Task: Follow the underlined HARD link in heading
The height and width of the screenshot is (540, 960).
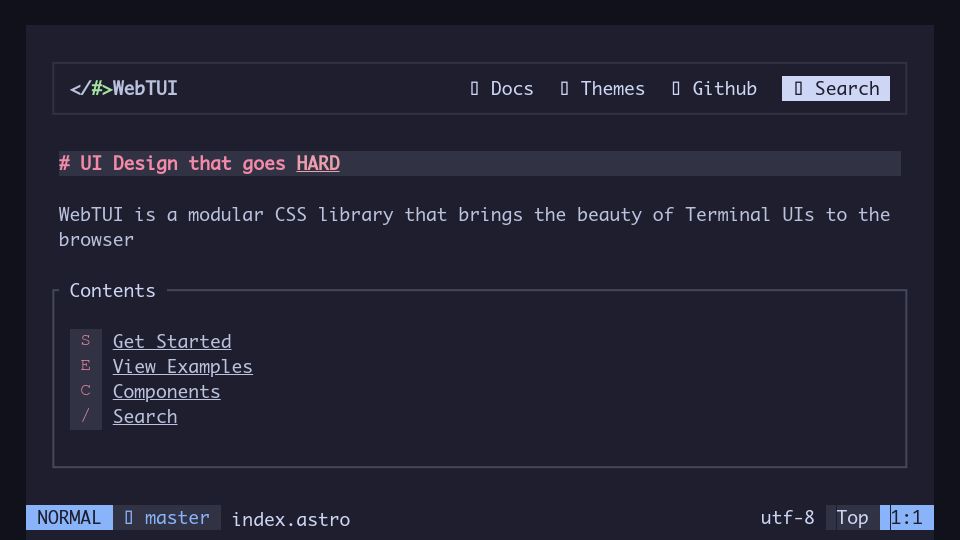Action: (318, 163)
